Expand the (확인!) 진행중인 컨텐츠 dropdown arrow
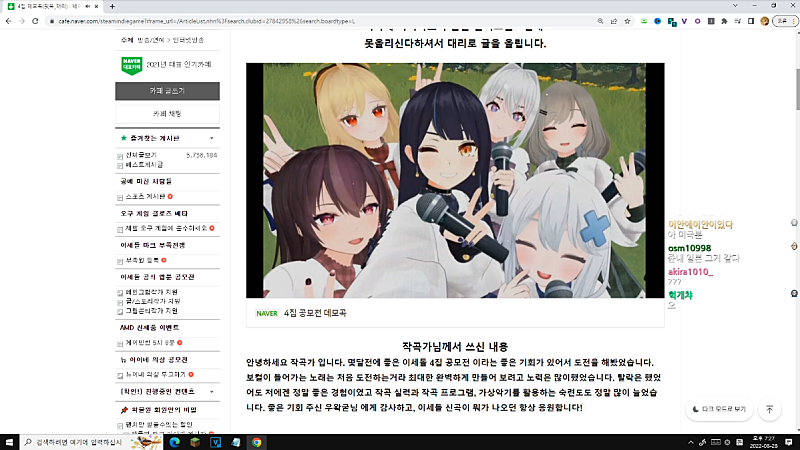 (212, 392)
